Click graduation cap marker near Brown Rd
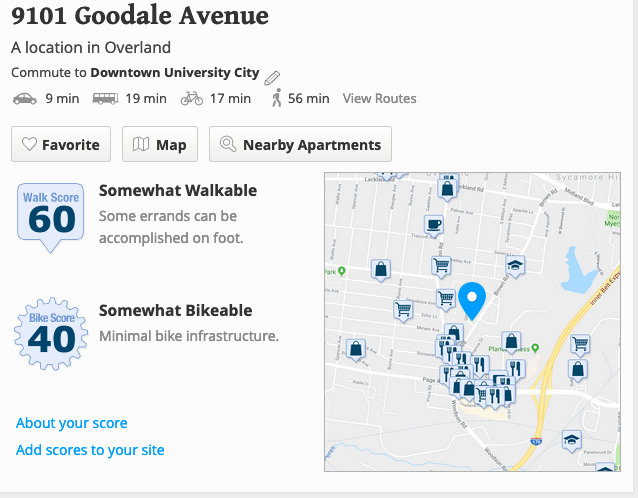This screenshot has height=498, width=638. pyautogui.click(x=515, y=266)
